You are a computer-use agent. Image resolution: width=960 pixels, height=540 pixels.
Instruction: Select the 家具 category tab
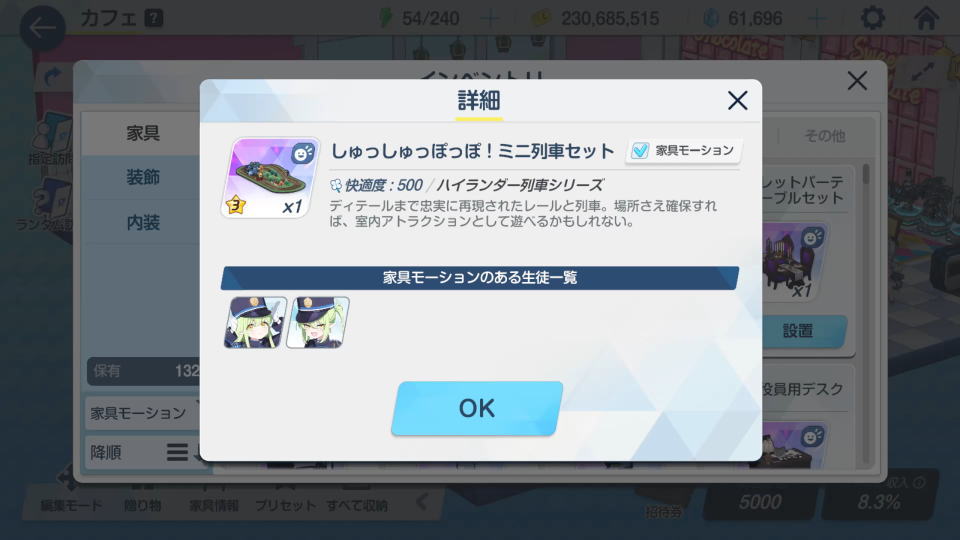pyautogui.click(x=143, y=133)
